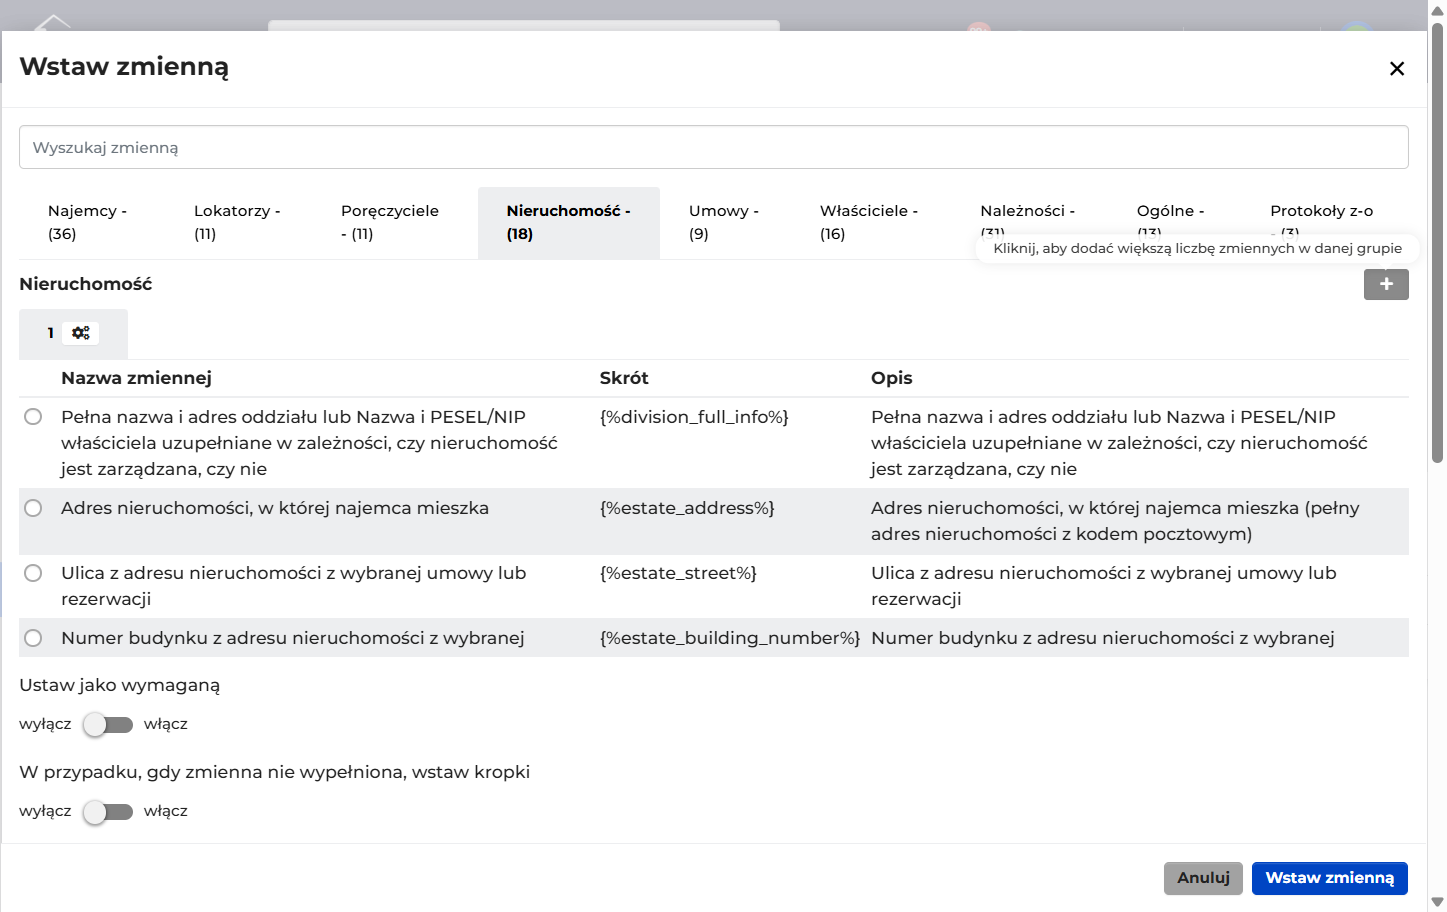Click the {%estate_building_number%} shortcut text
This screenshot has width=1447, height=912.
(730, 638)
